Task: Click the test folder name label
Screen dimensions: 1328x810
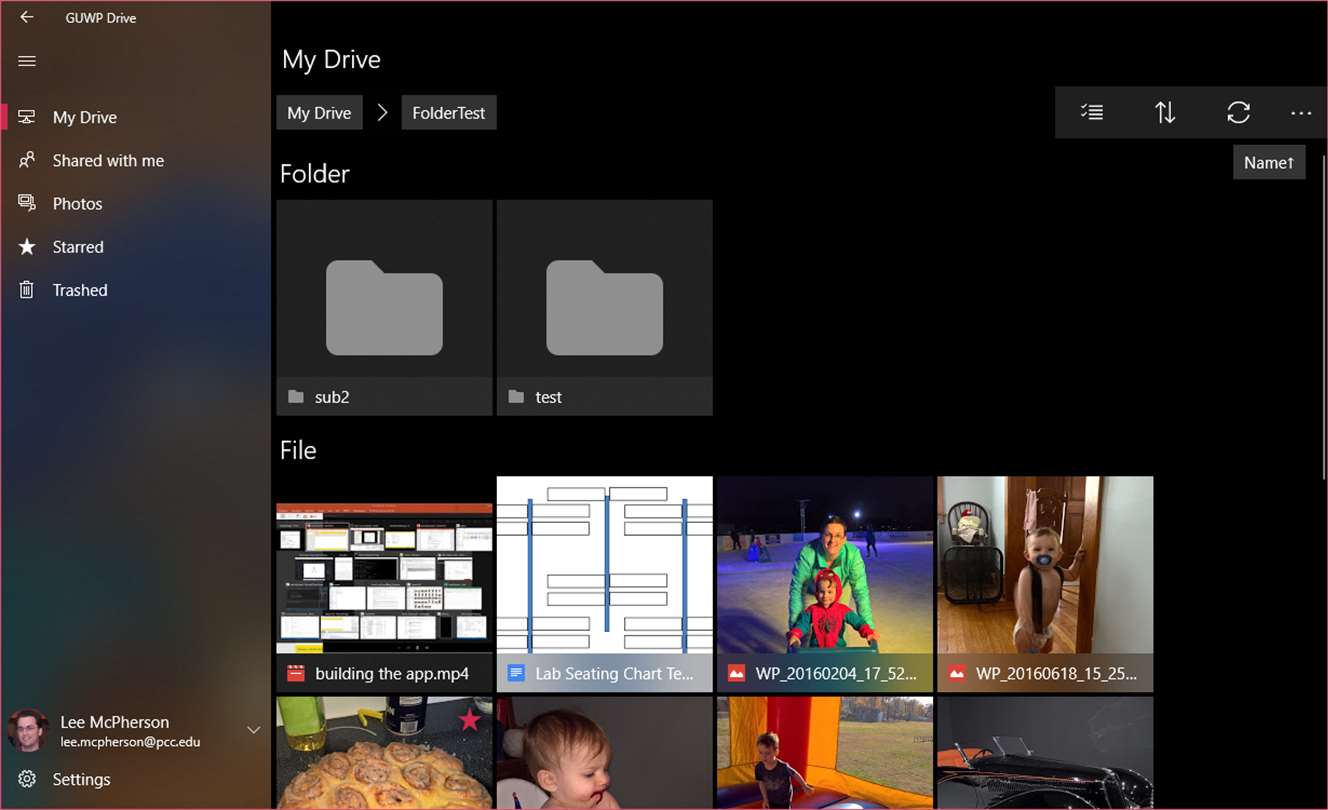Action: pos(548,397)
